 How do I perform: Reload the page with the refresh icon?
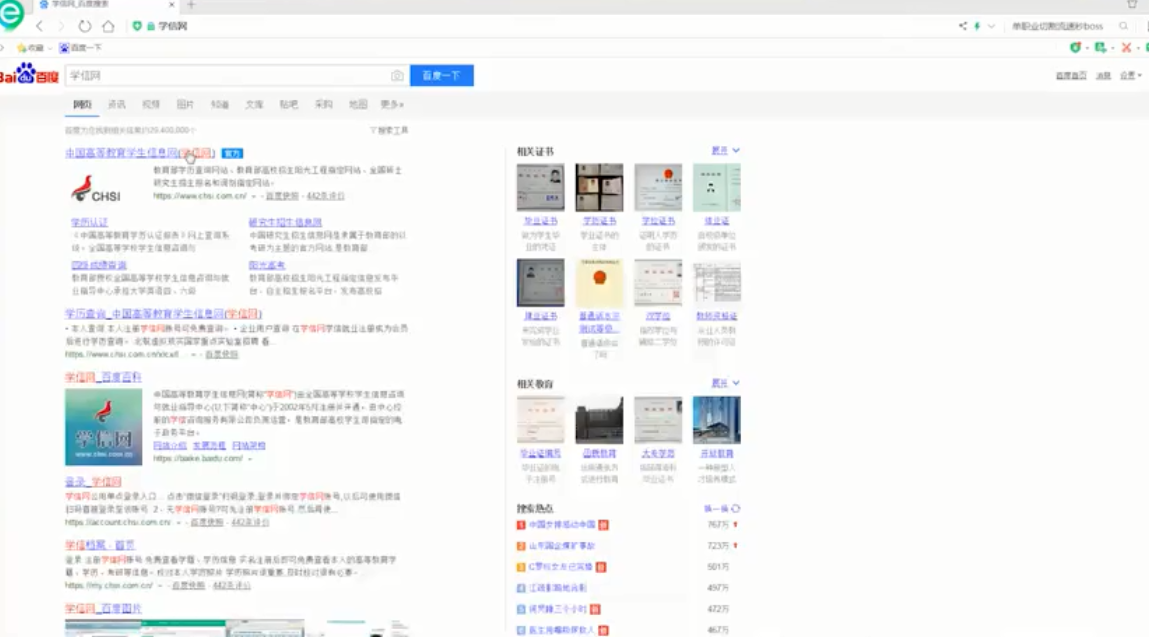coord(85,26)
